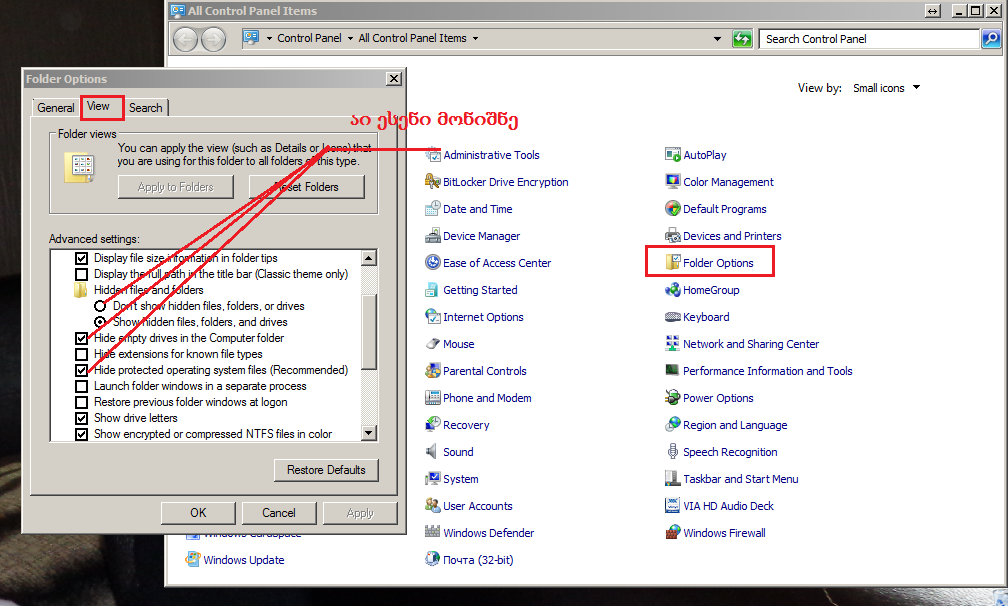Open Network and Sharing Center icon
This screenshot has height=606, width=1008.
pyautogui.click(x=672, y=344)
